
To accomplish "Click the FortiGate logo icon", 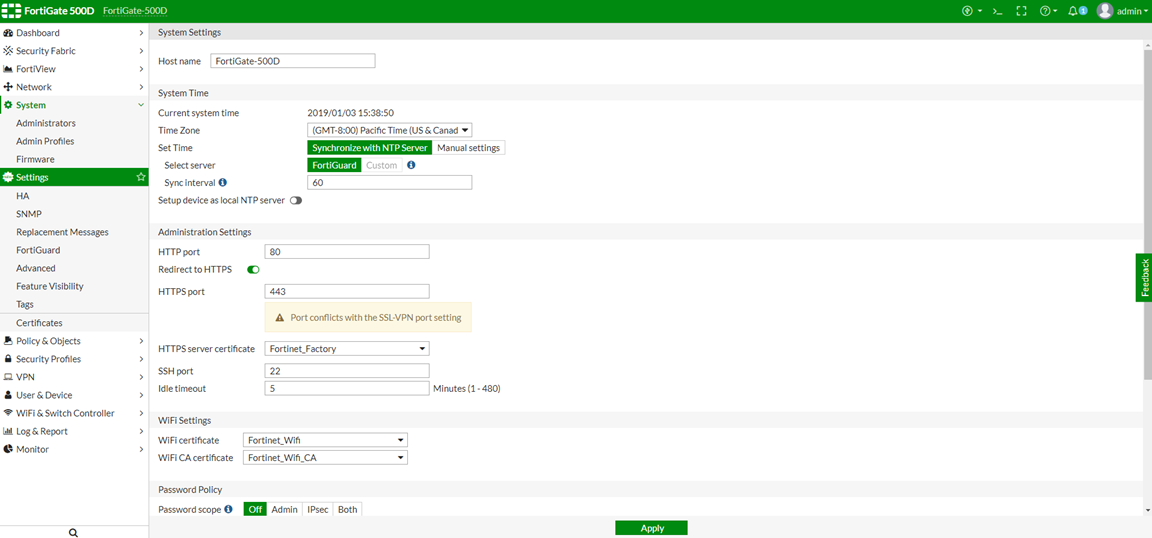I will [12, 11].
